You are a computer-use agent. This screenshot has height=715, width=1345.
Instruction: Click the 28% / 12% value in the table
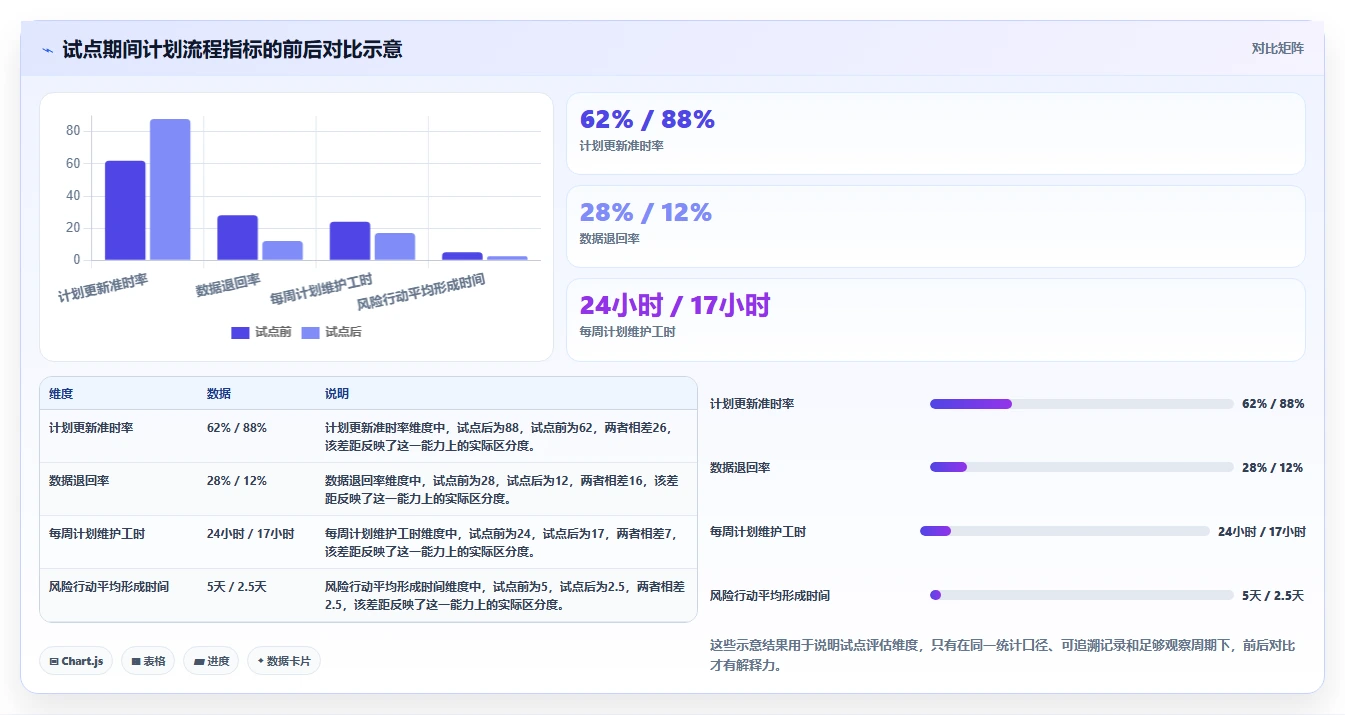click(237, 481)
